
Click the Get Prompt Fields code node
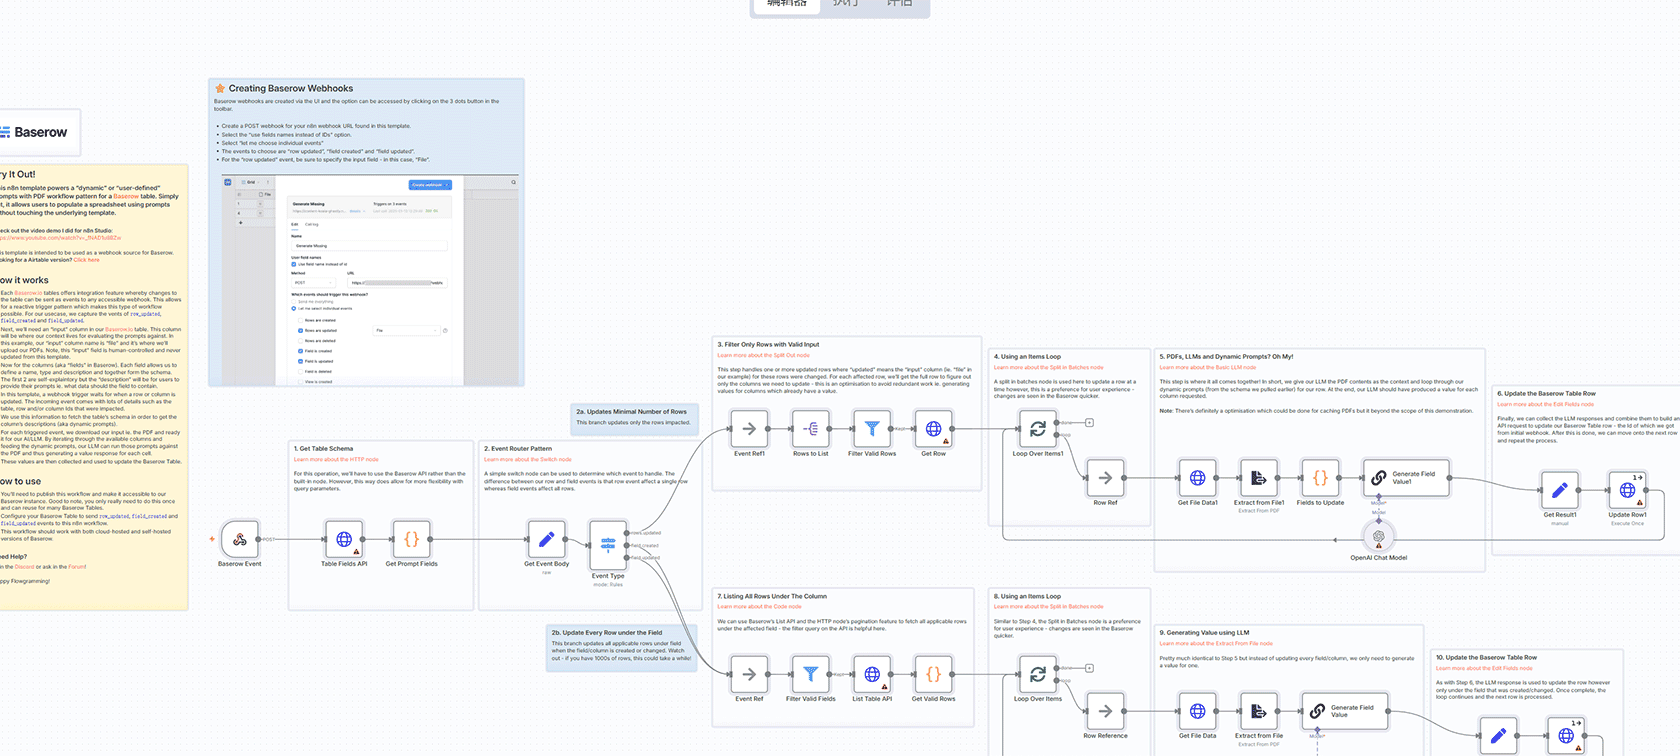click(411, 540)
